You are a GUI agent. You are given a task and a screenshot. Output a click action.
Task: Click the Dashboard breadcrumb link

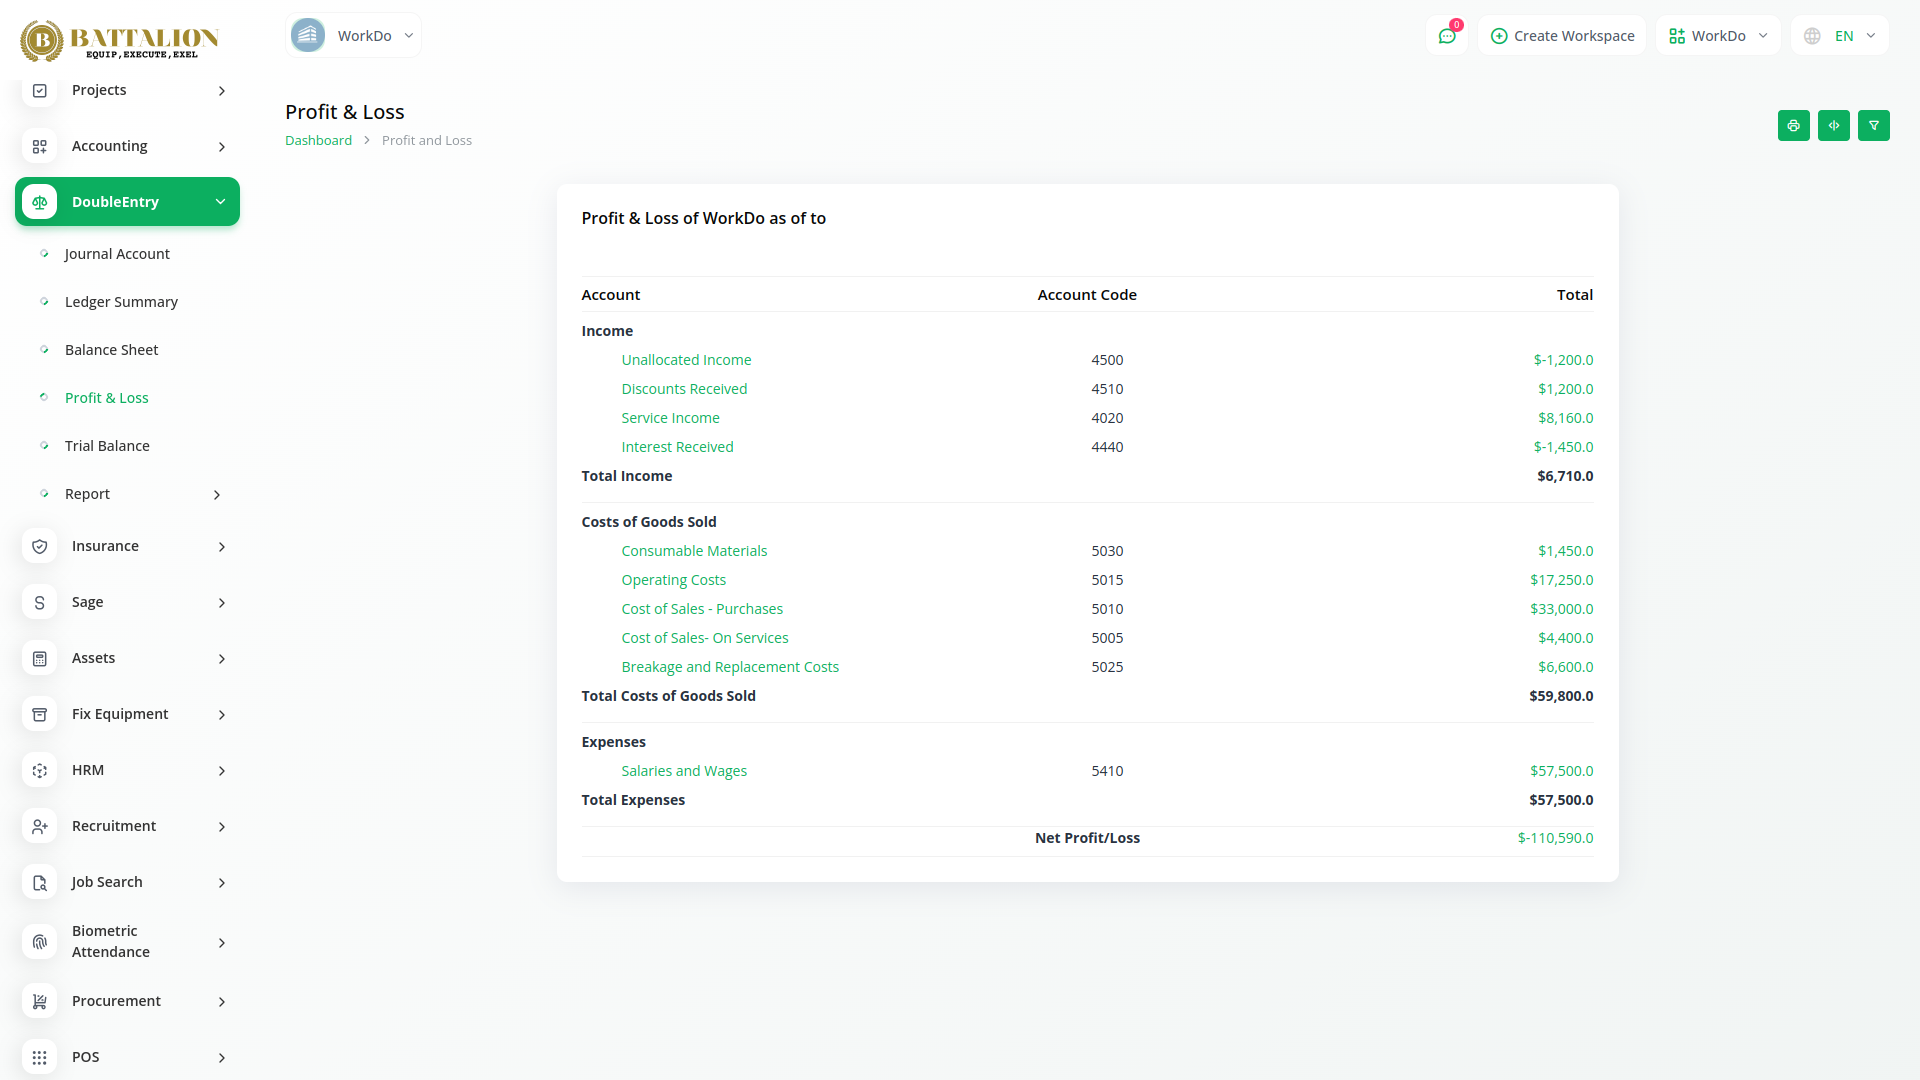[x=318, y=141]
